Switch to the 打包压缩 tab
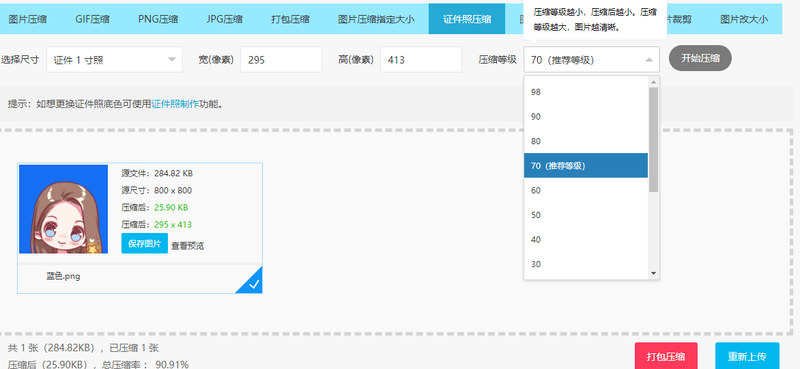The image size is (800, 369). (290, 19)
